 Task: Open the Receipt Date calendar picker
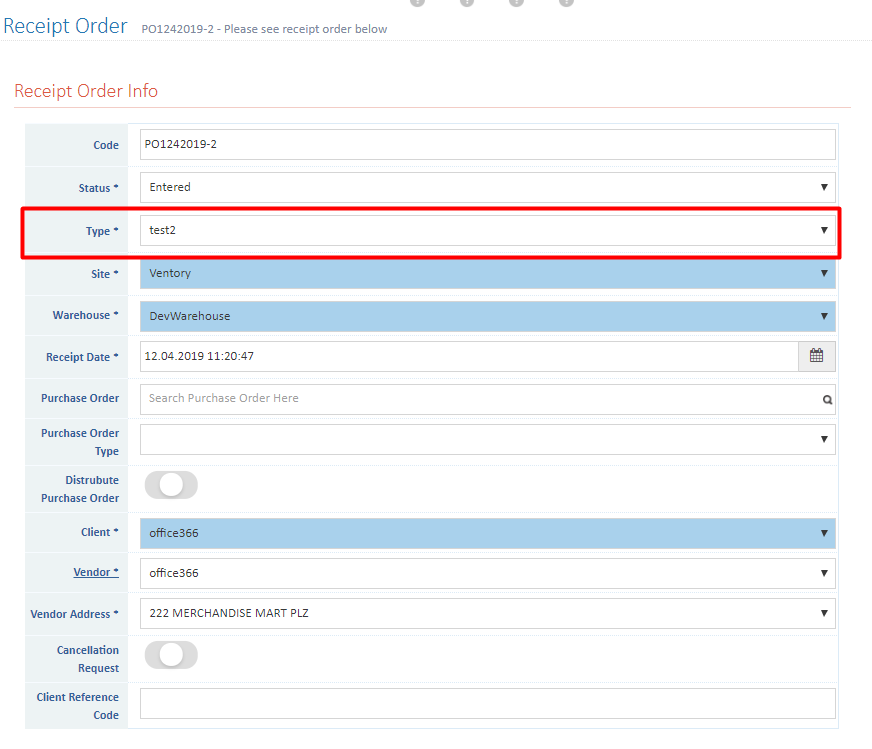817,356
